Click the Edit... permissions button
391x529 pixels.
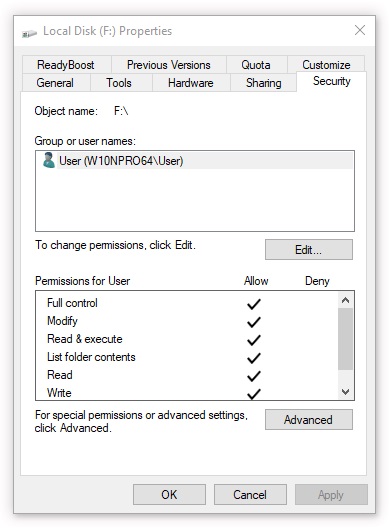coord(309,250)
